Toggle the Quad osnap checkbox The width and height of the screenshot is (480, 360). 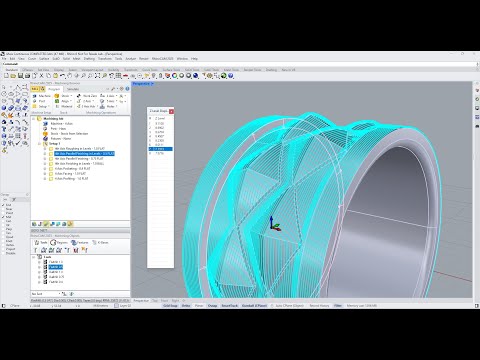(4, 237)
